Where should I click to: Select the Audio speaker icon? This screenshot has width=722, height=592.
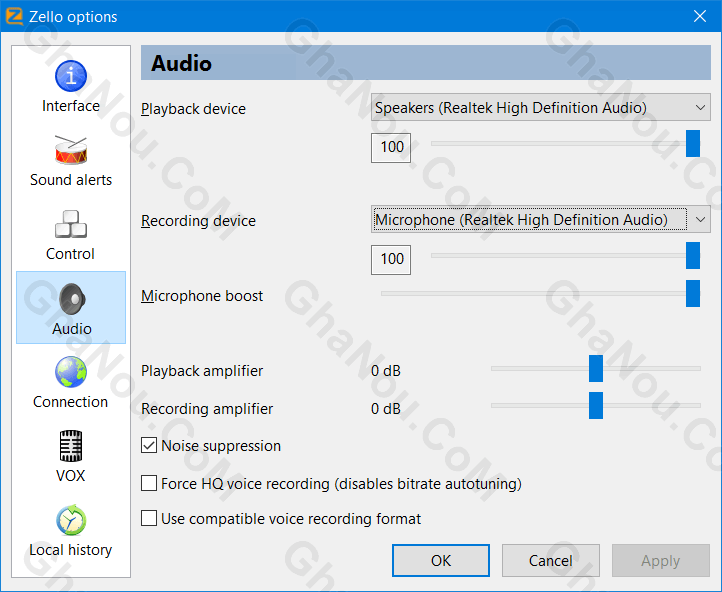[x=72, y=299]
